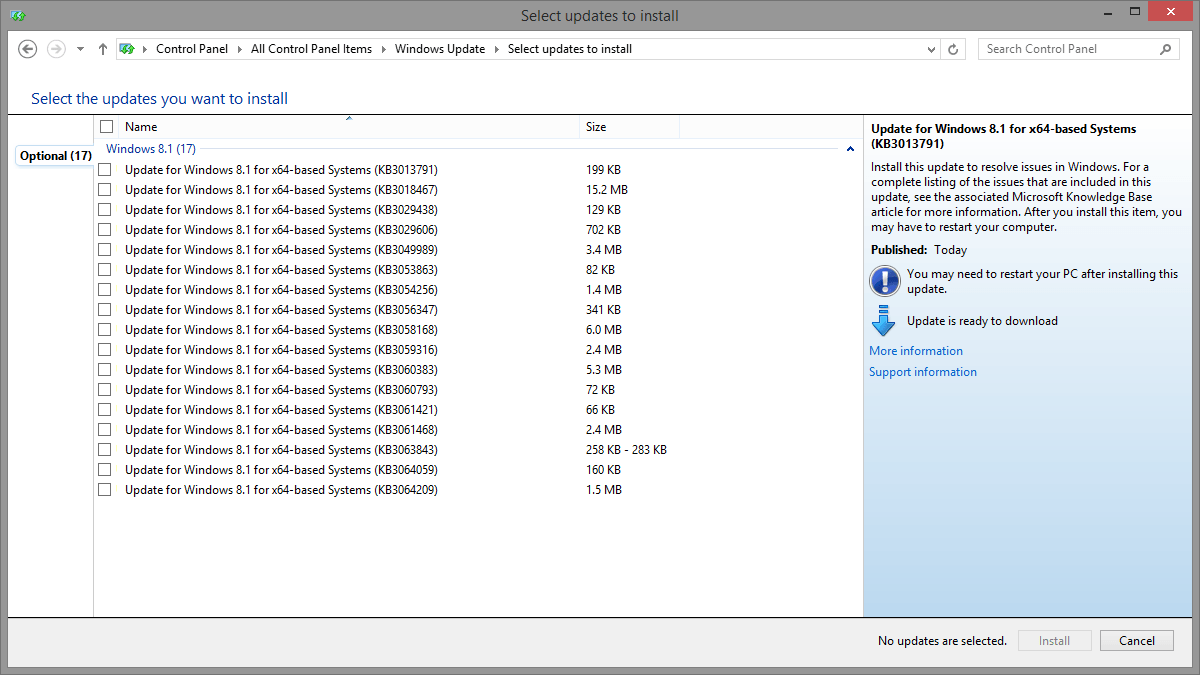
Task: Check the KB3053863 update checkbox
Action: pos(105,270)
